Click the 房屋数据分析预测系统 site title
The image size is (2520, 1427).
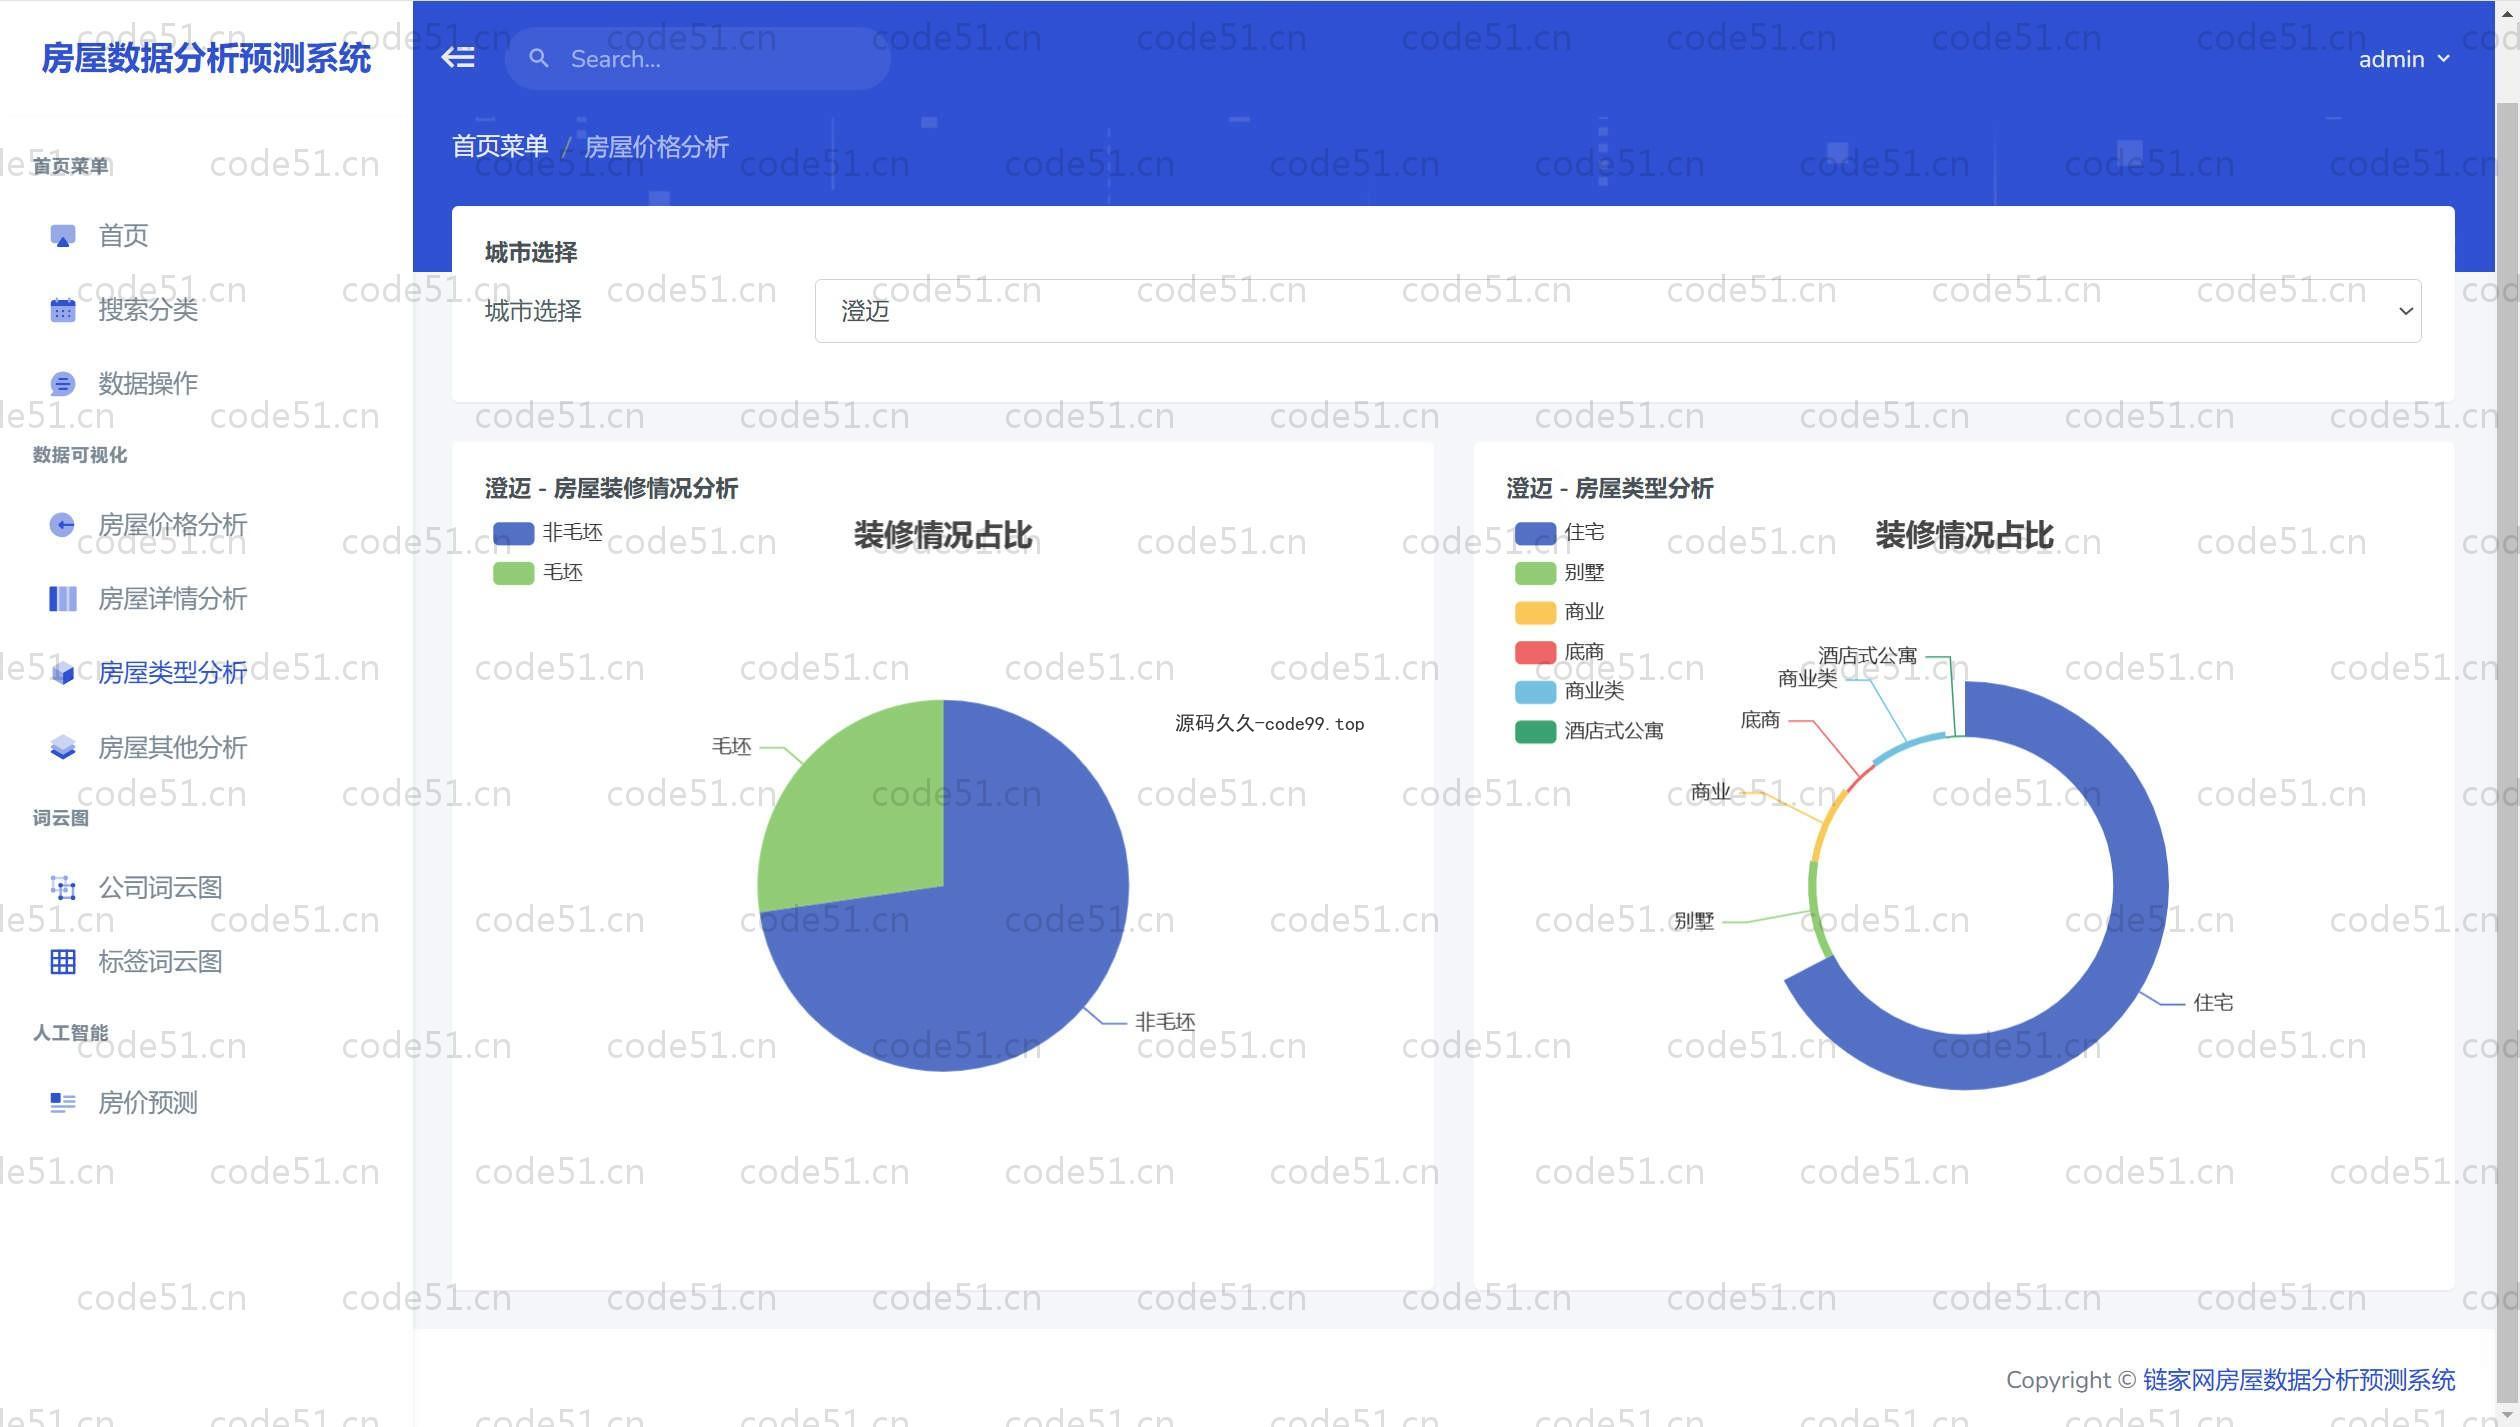click(x=206, y=58)
